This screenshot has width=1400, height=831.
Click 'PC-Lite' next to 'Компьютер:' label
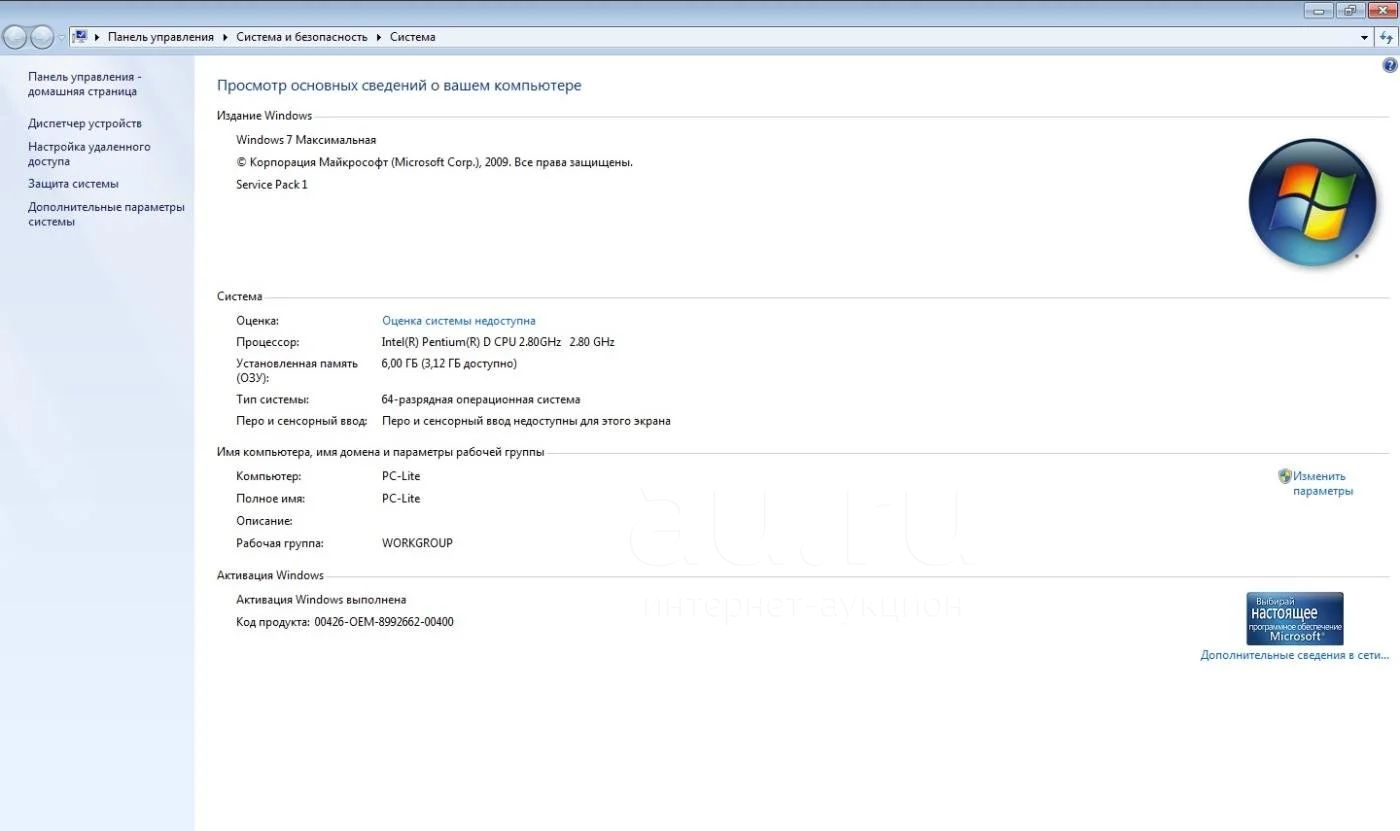(x=401, y=477)
